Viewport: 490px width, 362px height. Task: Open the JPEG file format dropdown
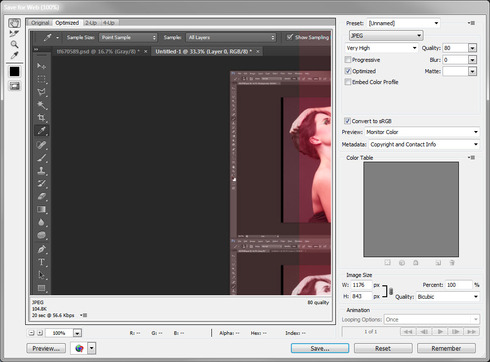tap(386, 35)
